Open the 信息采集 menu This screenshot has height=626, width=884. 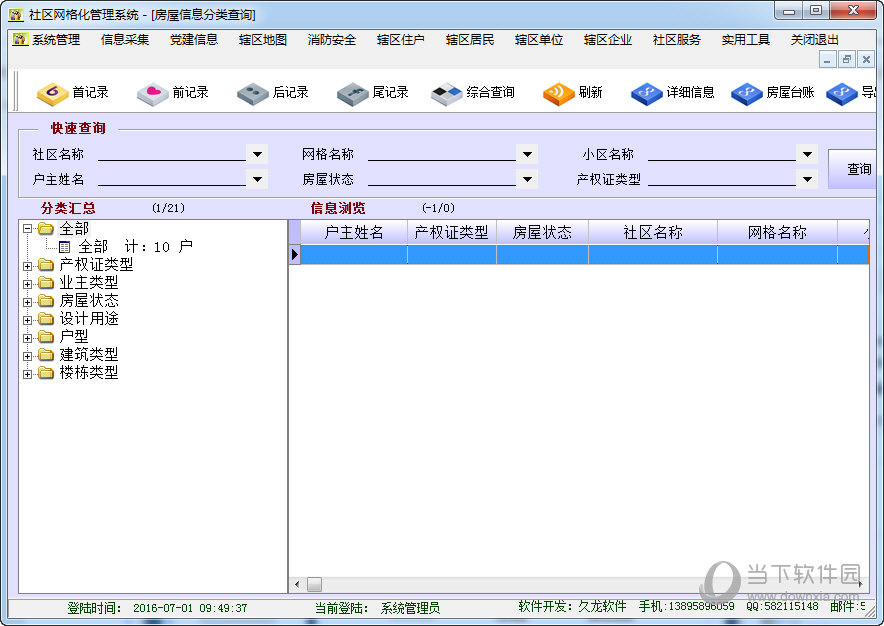click(125, 39)
